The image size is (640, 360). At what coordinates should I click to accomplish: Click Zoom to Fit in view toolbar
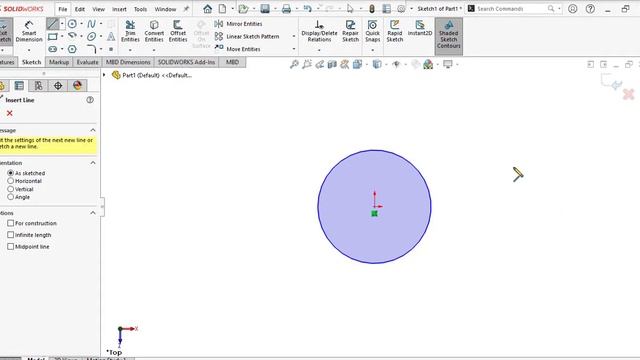pos(294,64)
